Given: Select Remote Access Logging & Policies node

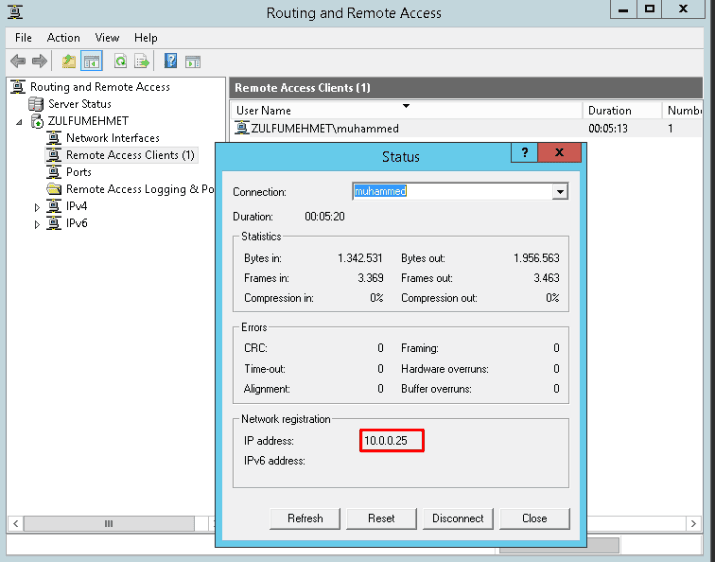Looking at the screenshot, I should (140, 189).
